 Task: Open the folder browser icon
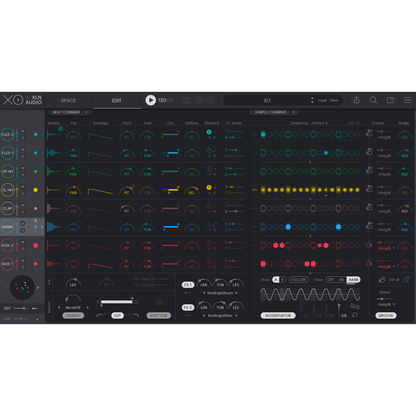(390, 100)
